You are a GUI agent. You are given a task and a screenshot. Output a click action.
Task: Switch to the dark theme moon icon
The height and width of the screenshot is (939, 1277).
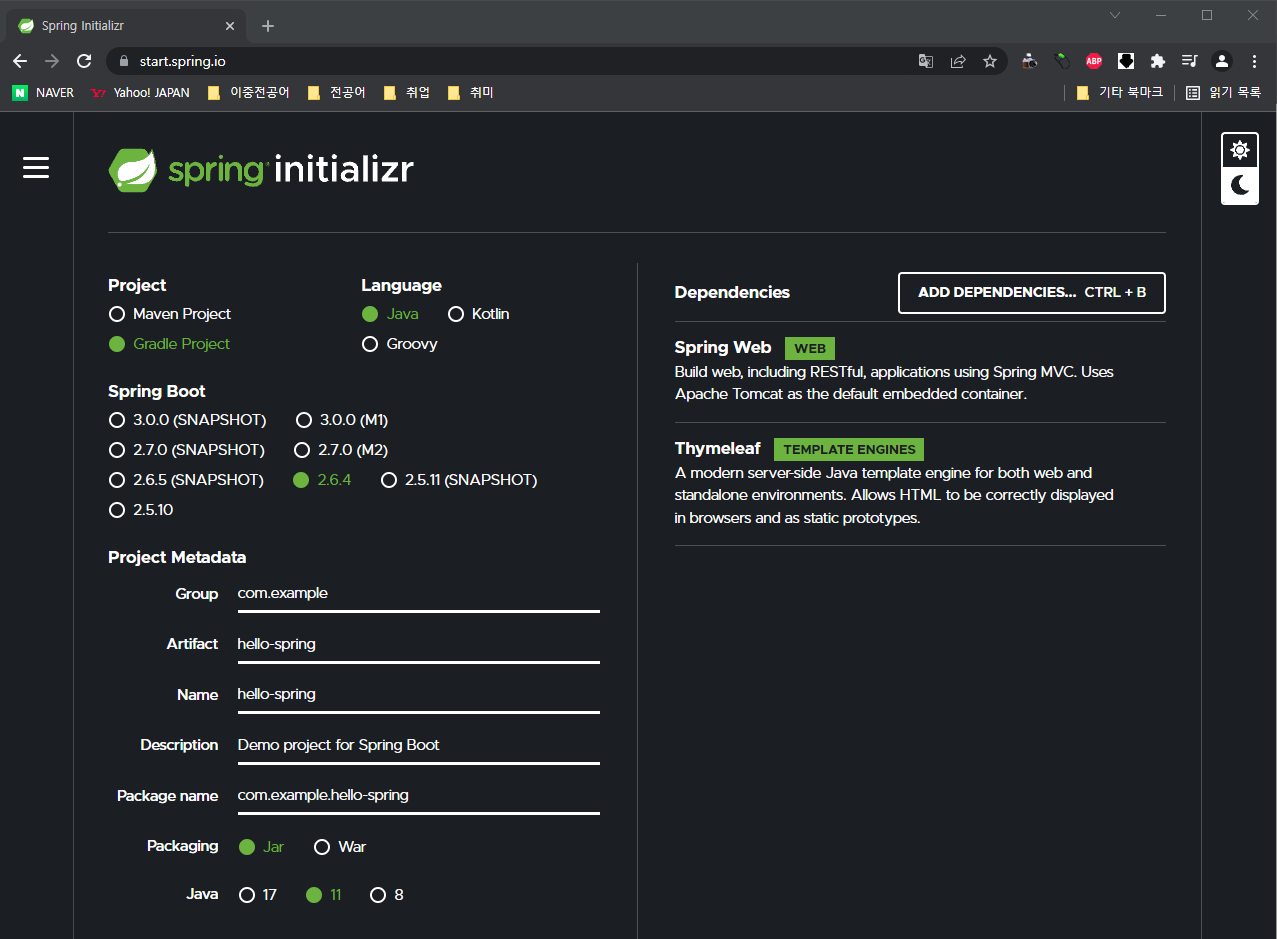tap(1240, 186)
